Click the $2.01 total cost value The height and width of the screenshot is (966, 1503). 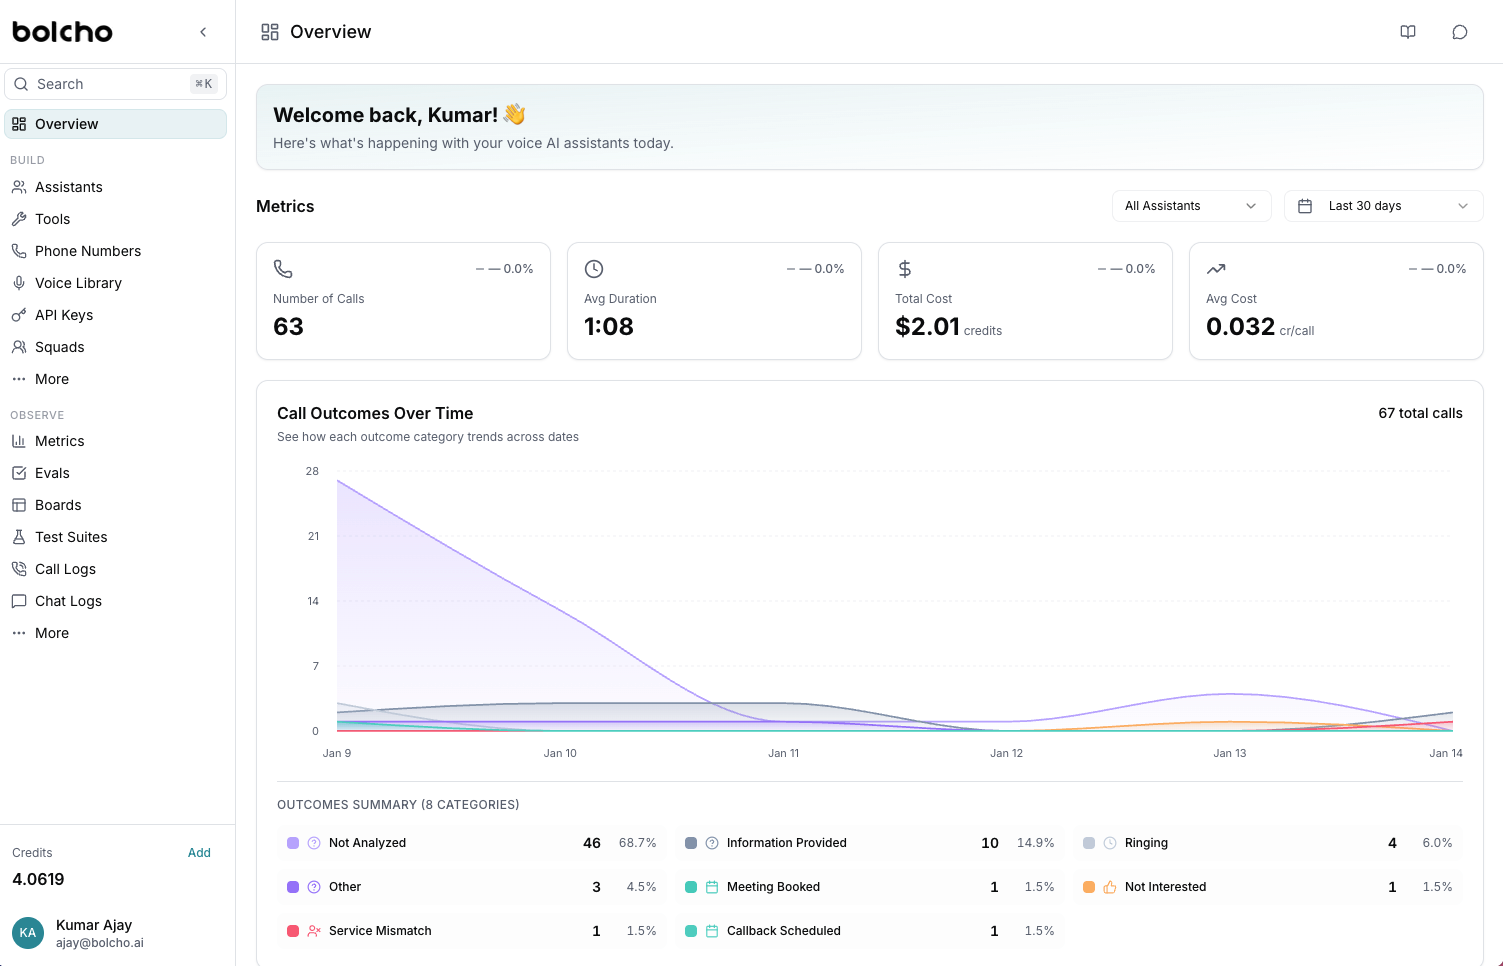point(927,327)
